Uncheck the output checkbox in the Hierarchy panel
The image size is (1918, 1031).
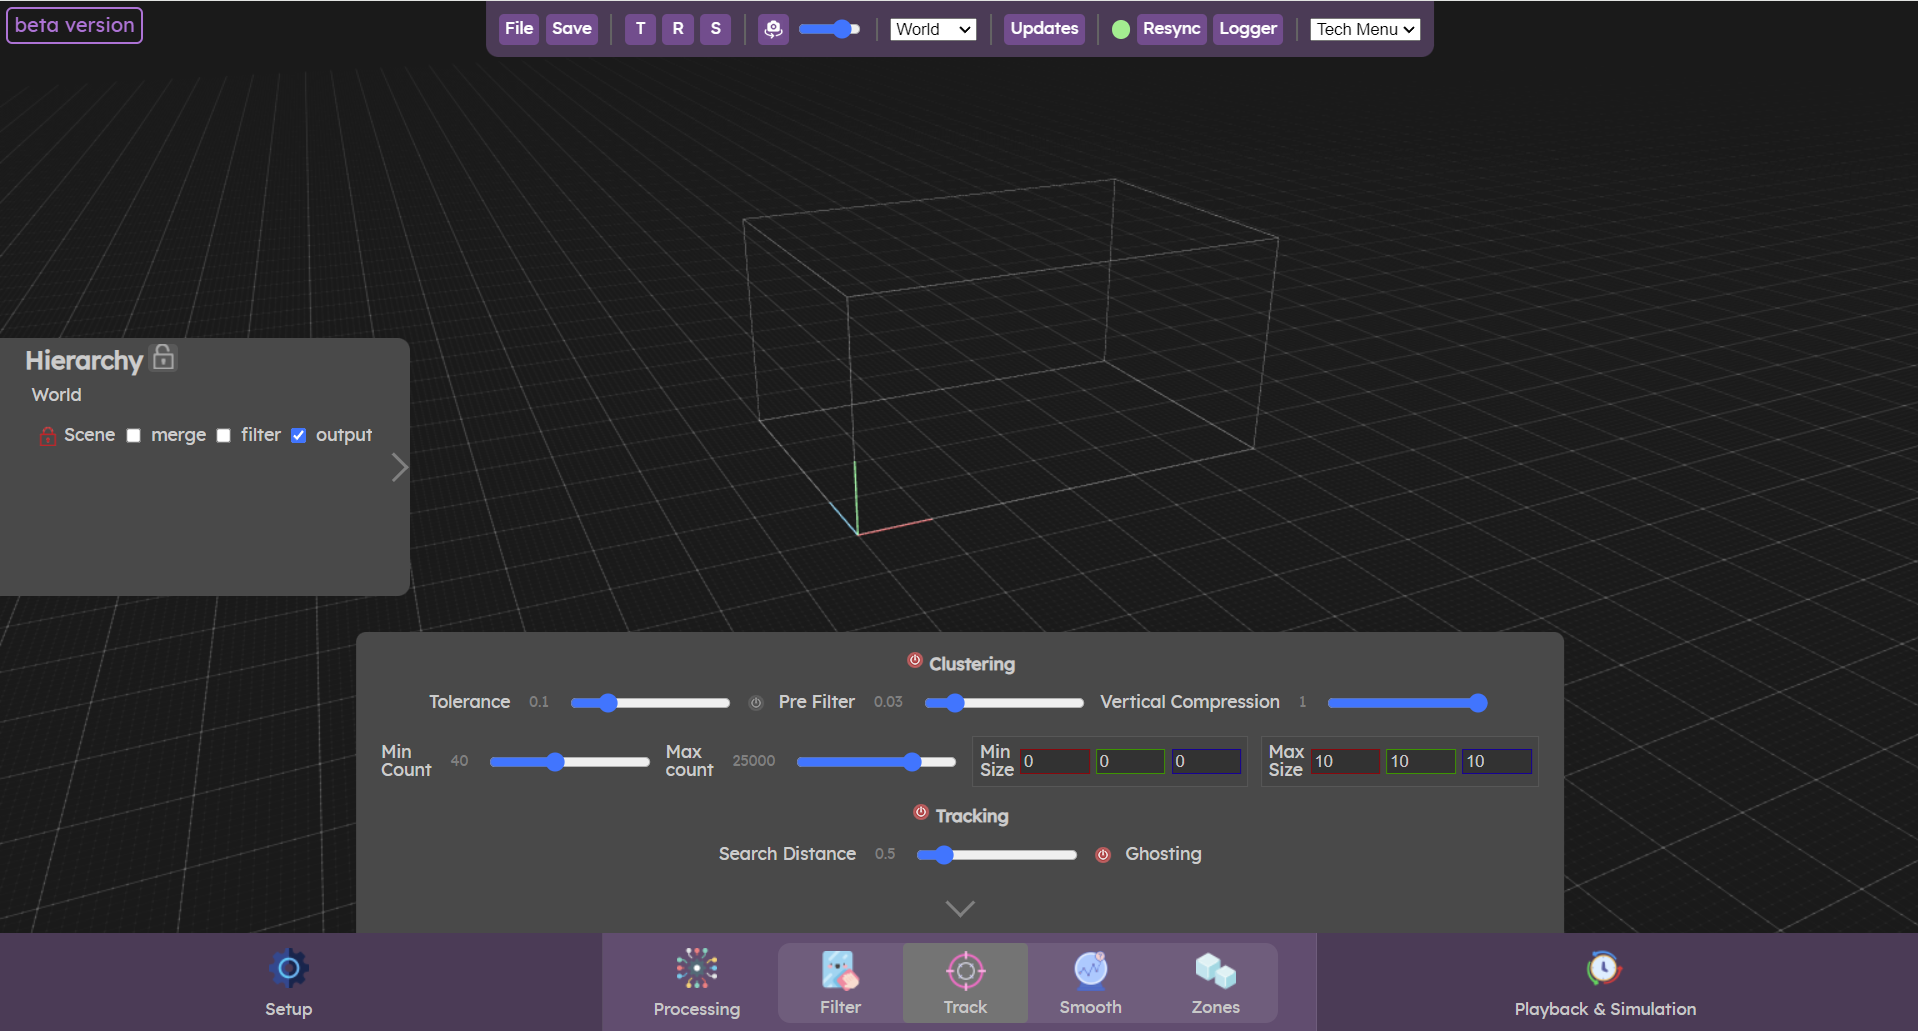point(298,435)
